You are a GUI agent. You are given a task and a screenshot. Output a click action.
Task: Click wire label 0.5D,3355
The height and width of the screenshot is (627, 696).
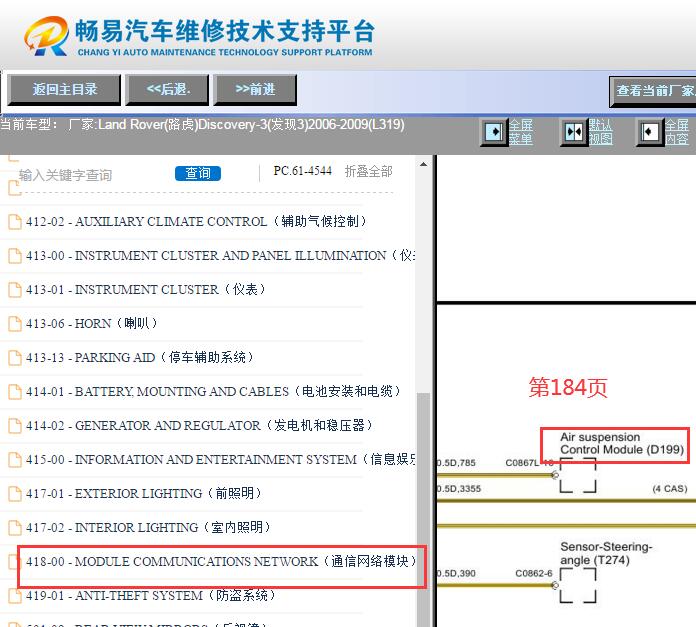click(459, 489)
